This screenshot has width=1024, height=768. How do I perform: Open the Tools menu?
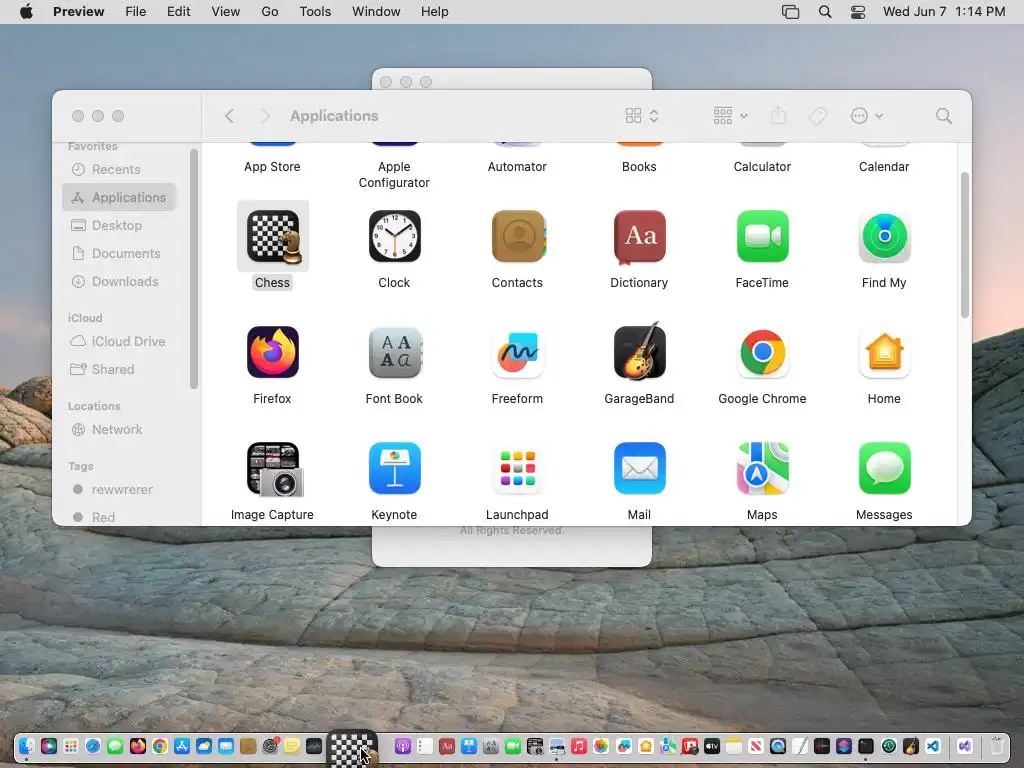tap(315, 12)
